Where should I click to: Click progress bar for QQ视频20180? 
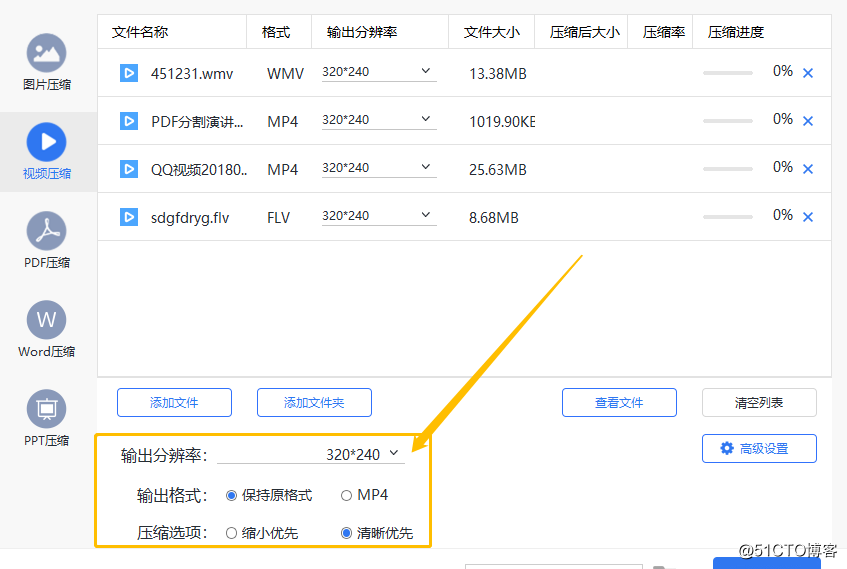pyautogui.click(x=728, y=169)
